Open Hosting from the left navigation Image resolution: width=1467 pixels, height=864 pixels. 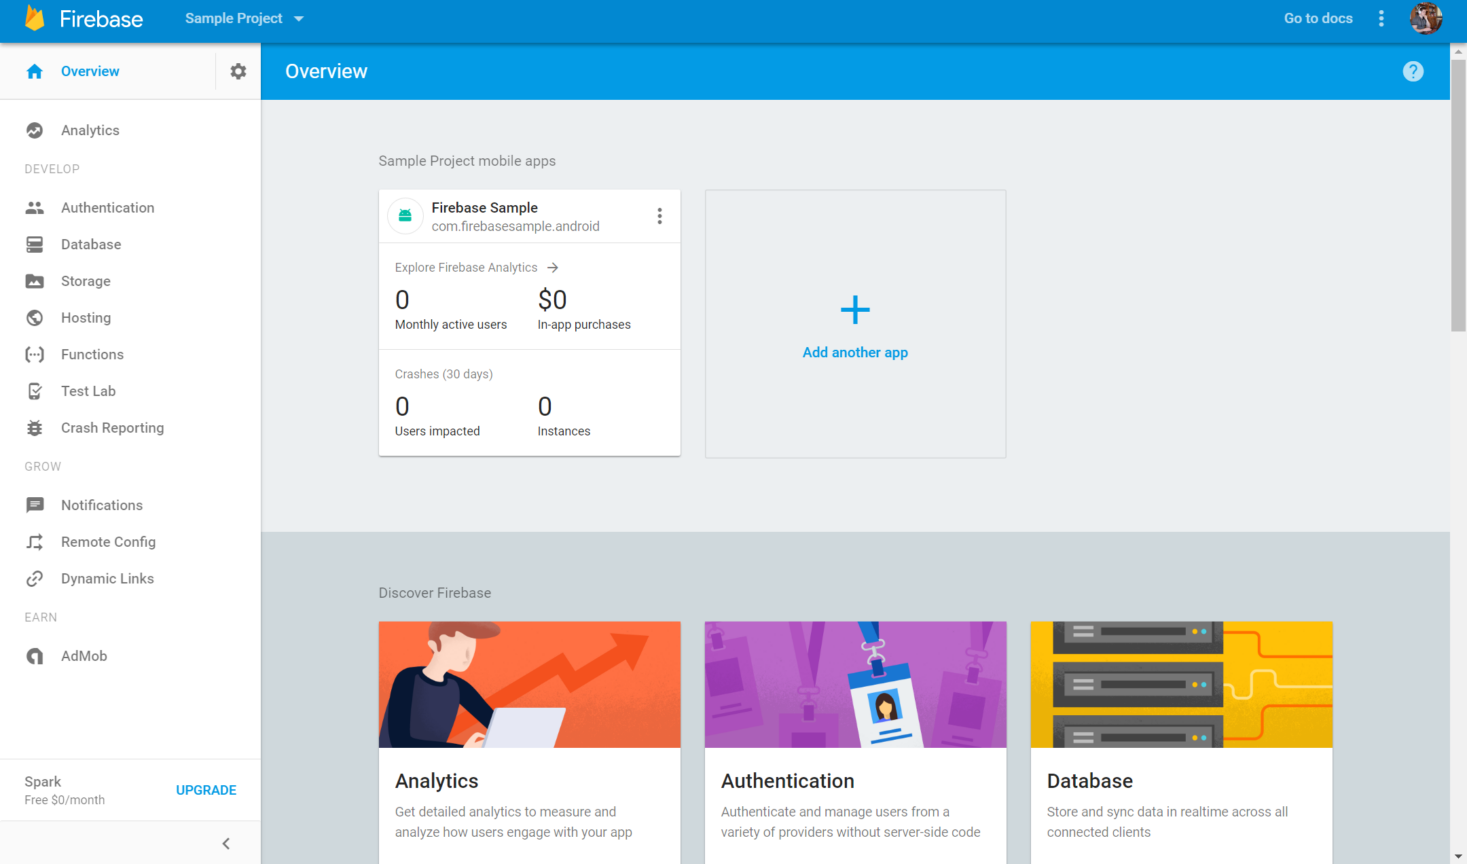[36, 317]
